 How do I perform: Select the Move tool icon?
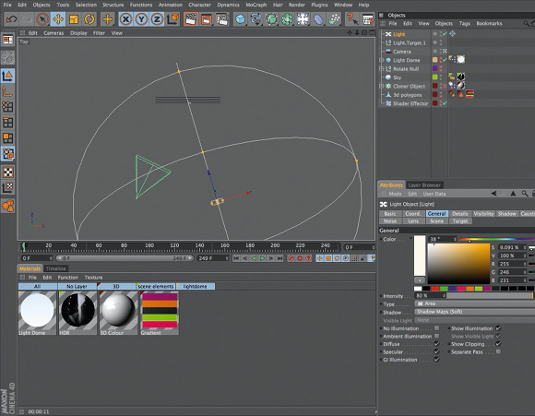point(58,19)
